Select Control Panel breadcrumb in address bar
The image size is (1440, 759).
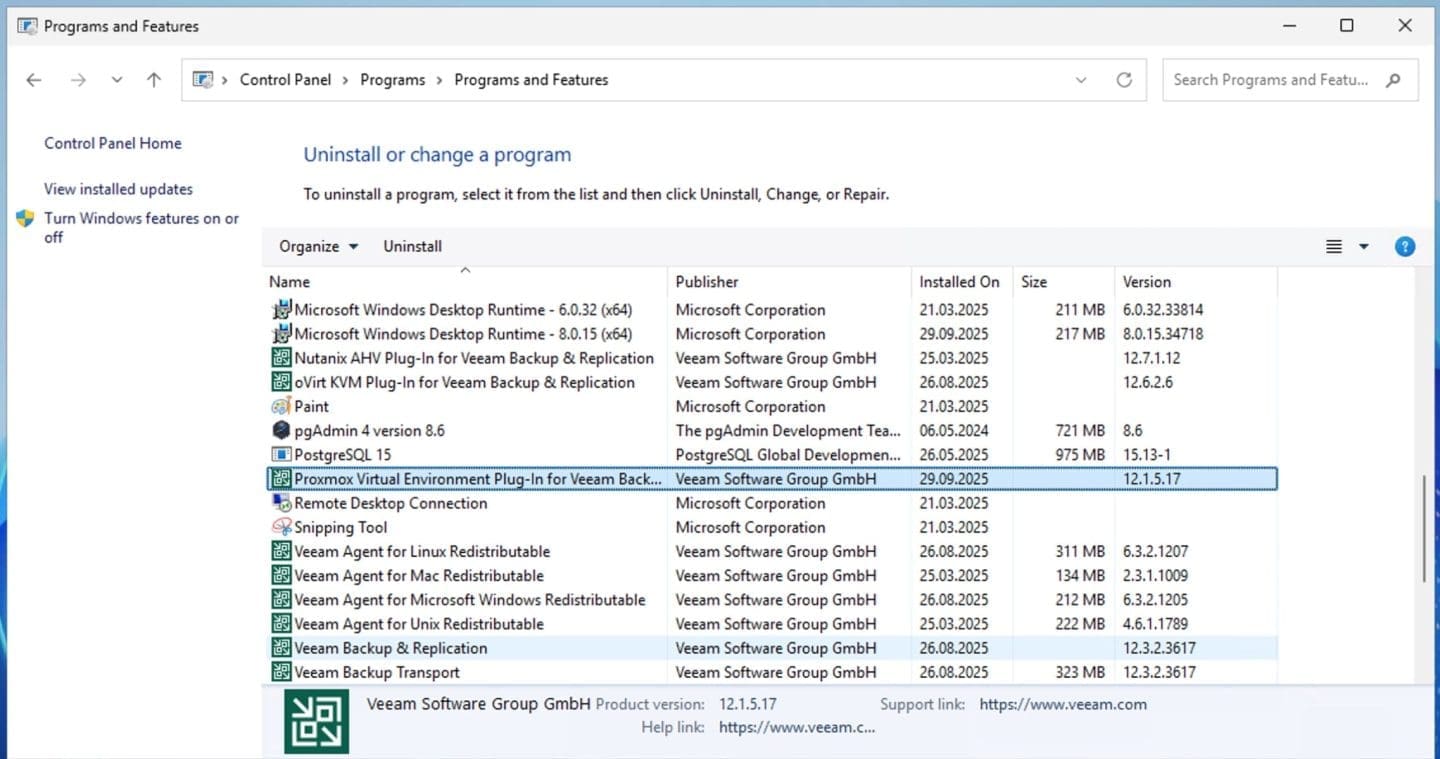click(x=285, y=80)
